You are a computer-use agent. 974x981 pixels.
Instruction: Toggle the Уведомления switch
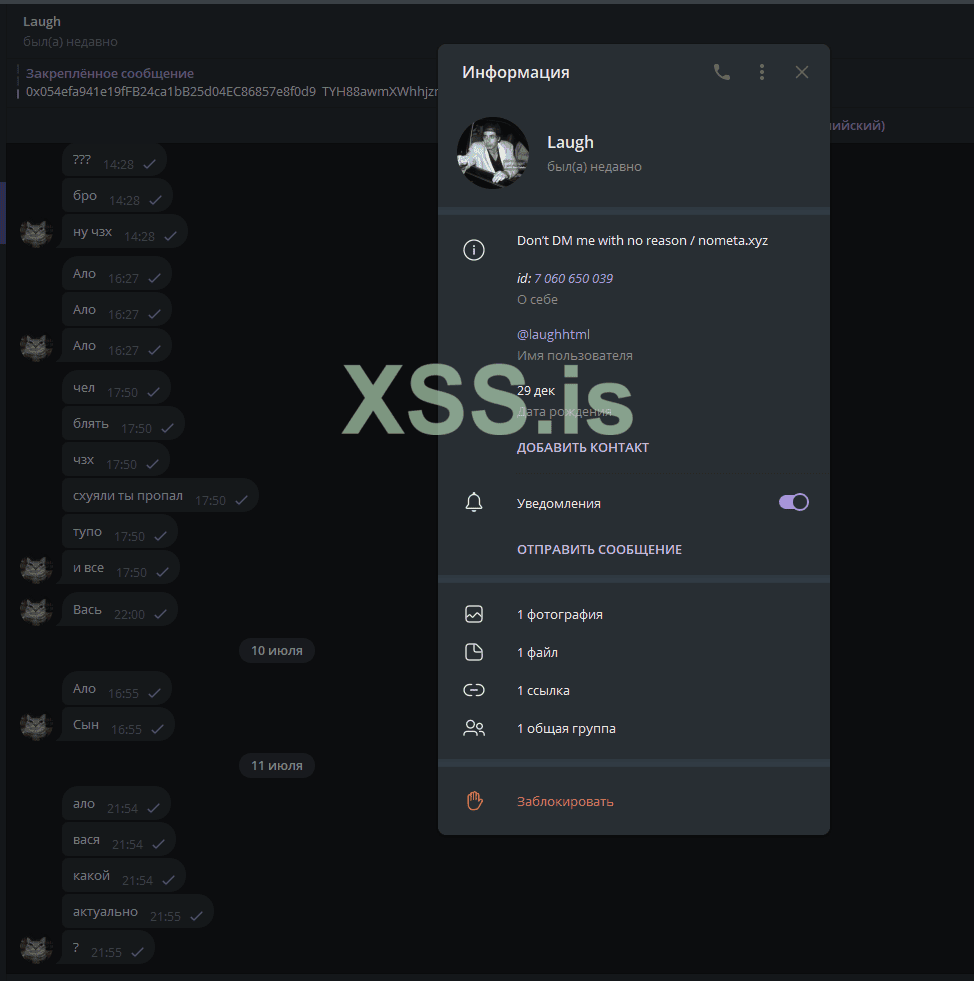tap(793, 502)
